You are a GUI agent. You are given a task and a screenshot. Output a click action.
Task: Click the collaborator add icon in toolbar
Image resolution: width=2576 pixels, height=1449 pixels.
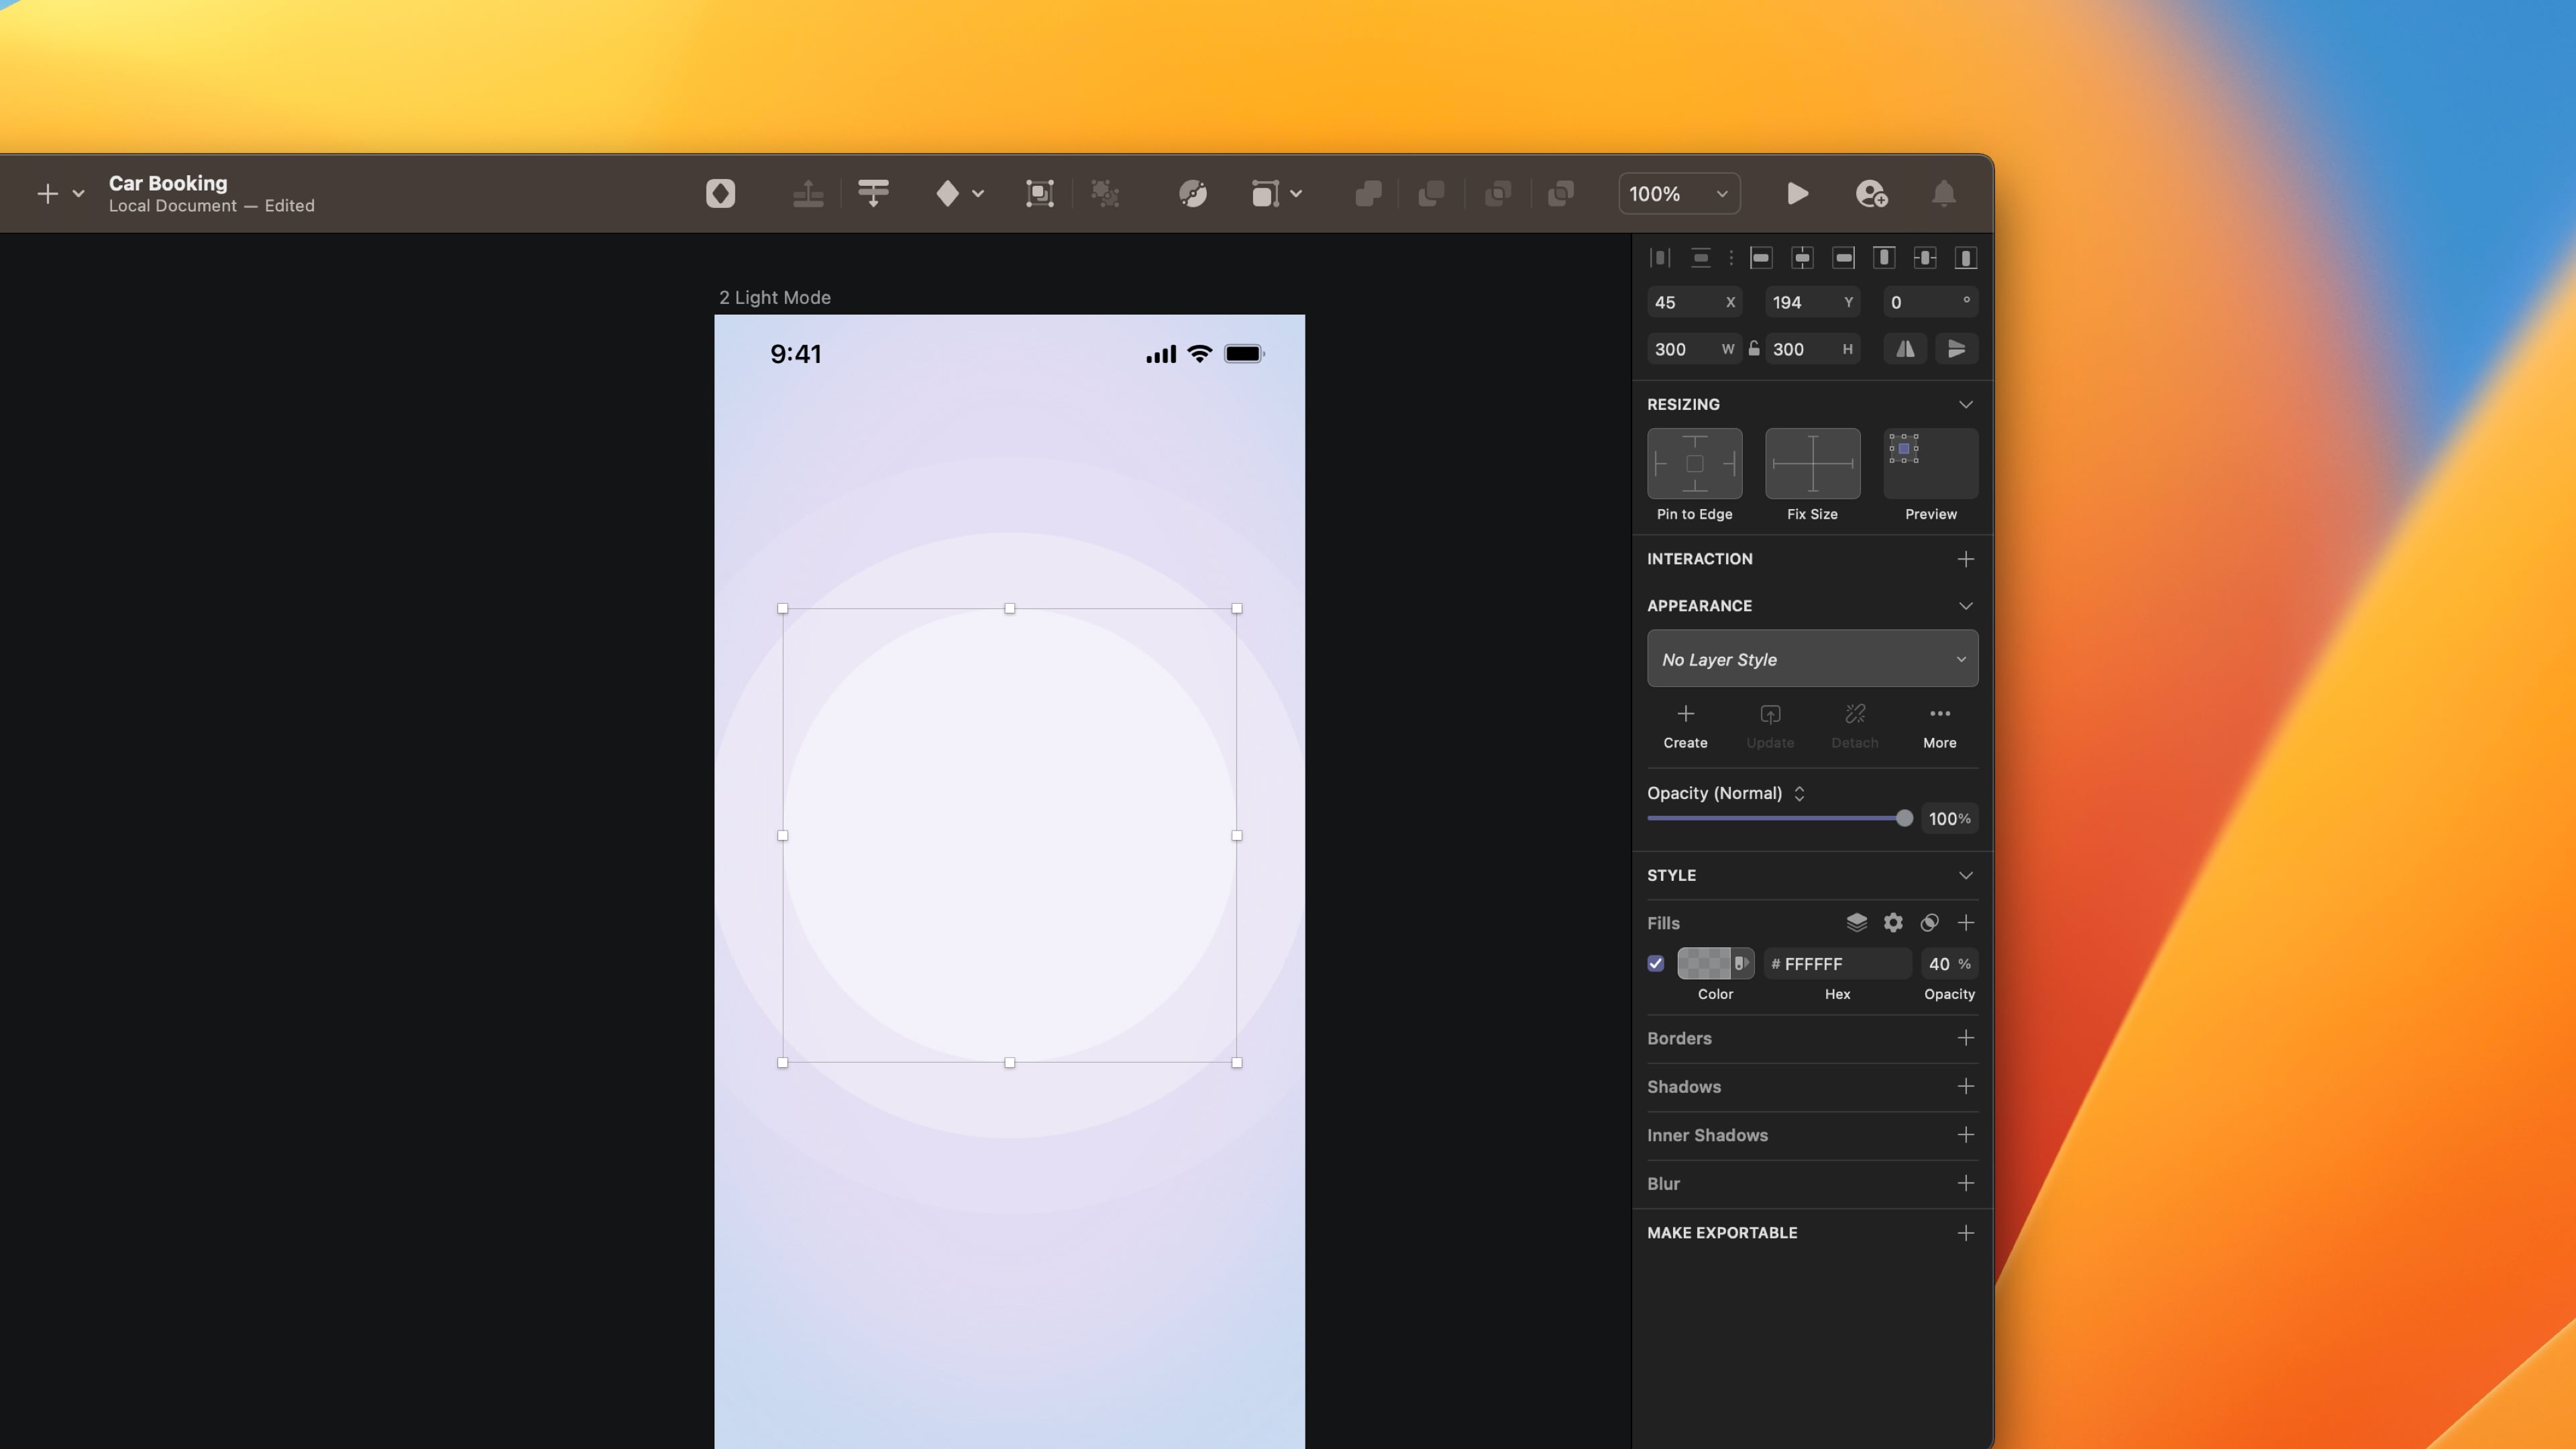click(x=1871, y=193)
